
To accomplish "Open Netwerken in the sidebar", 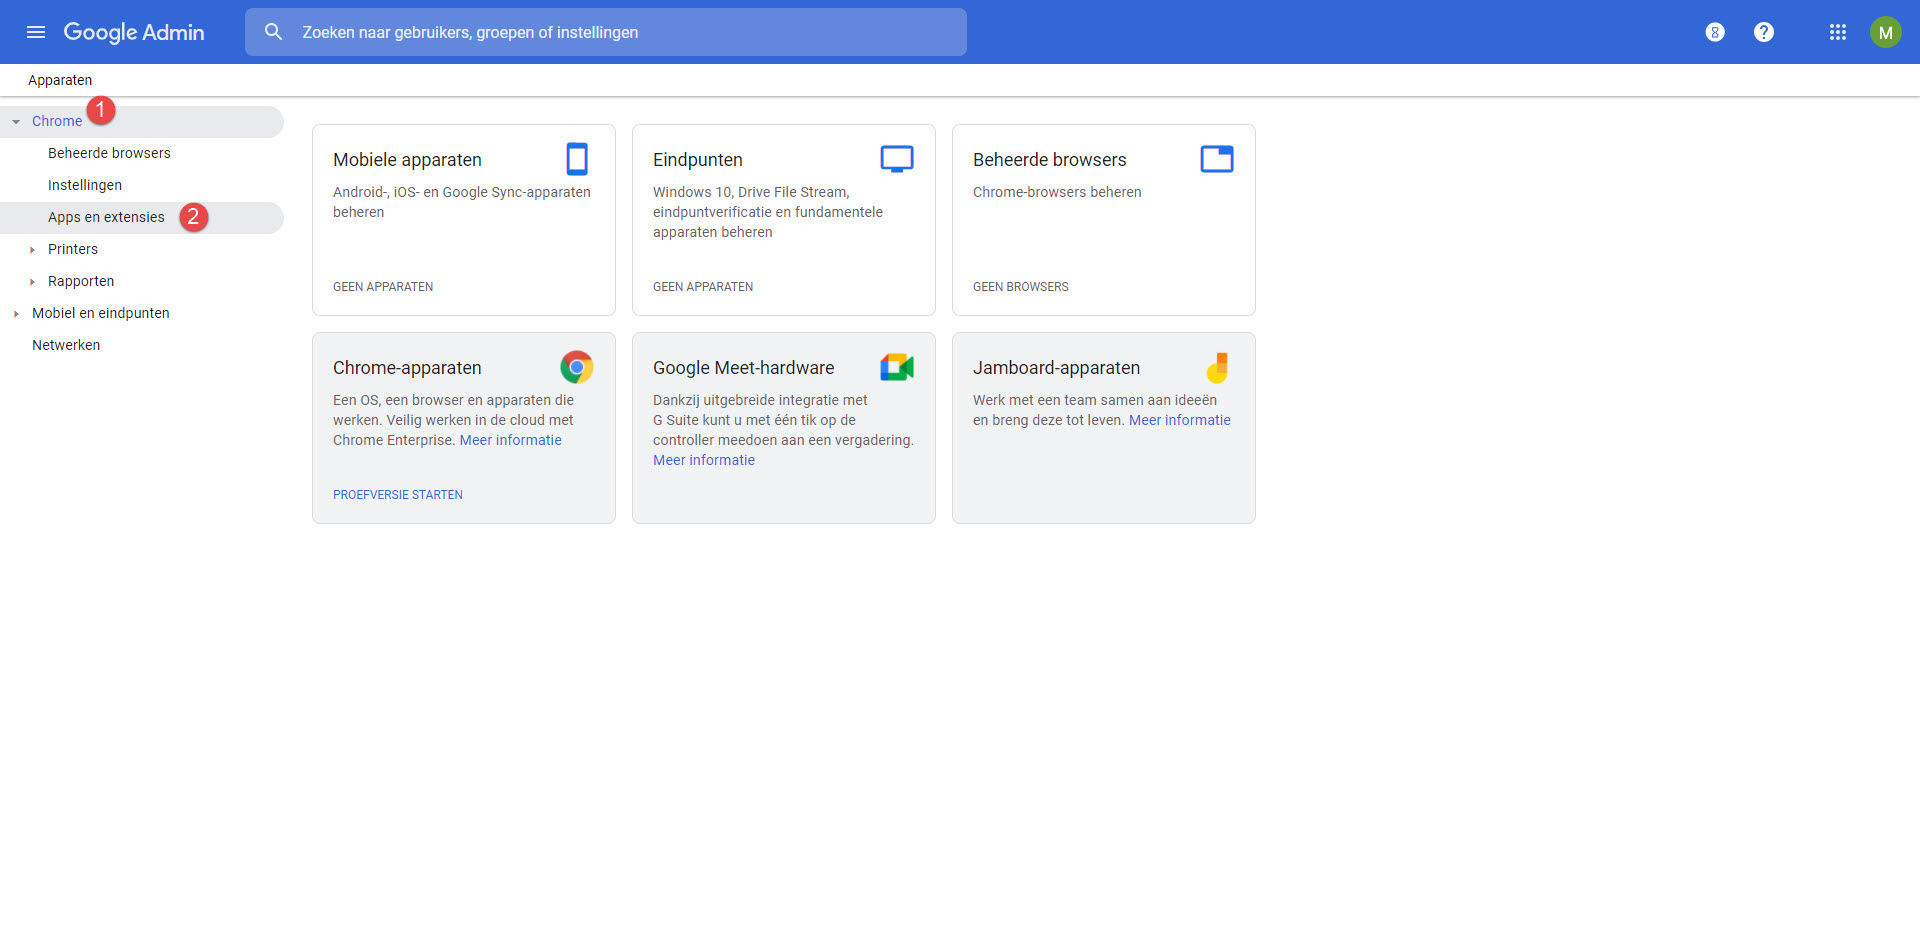I will (66, 345).
